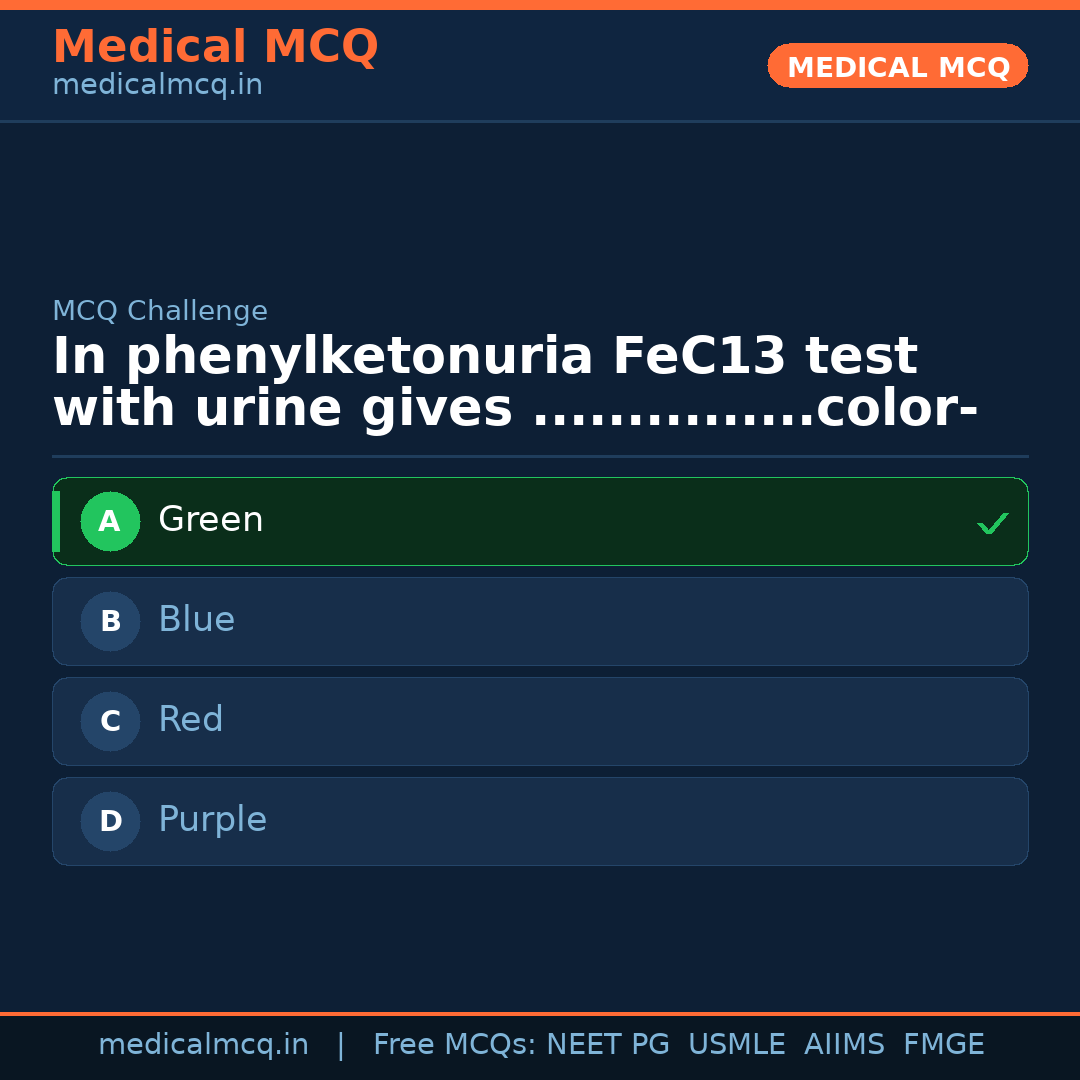Choose the "Blue" answer option

coord(197,620)
